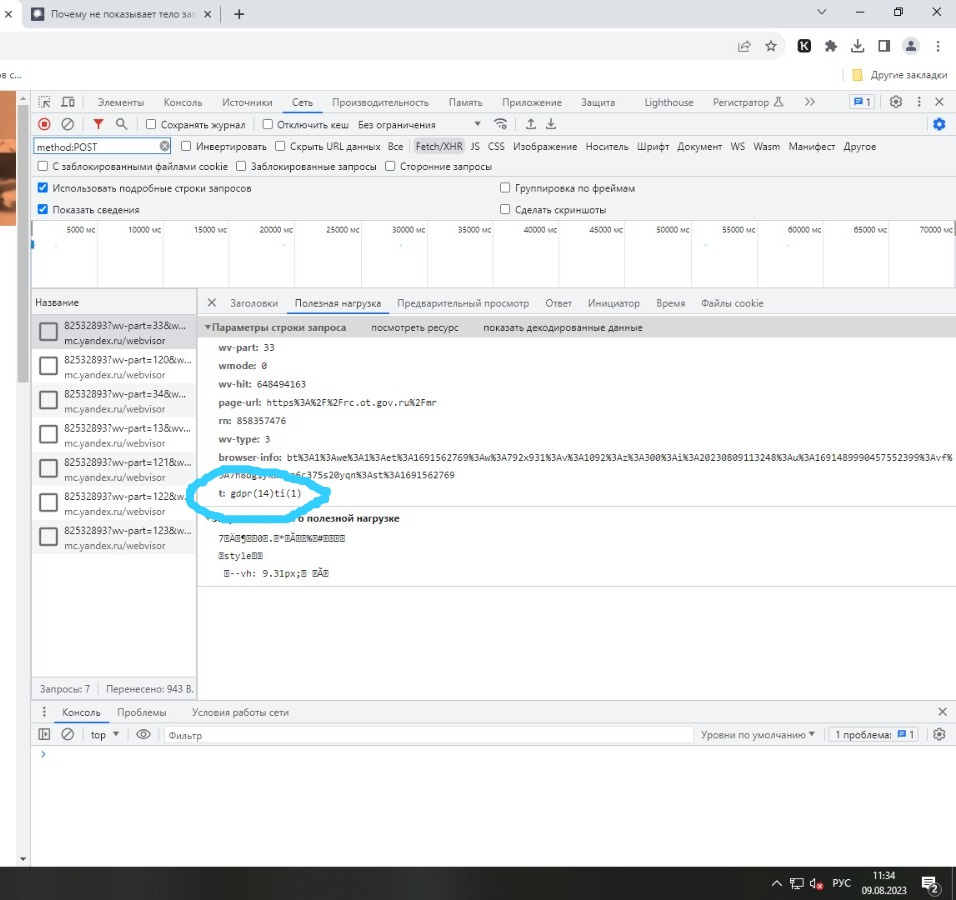Open Заголовки tab of request
Image resolution: width=956 pixels, height=900 pixels.
(x=254, y=303)
